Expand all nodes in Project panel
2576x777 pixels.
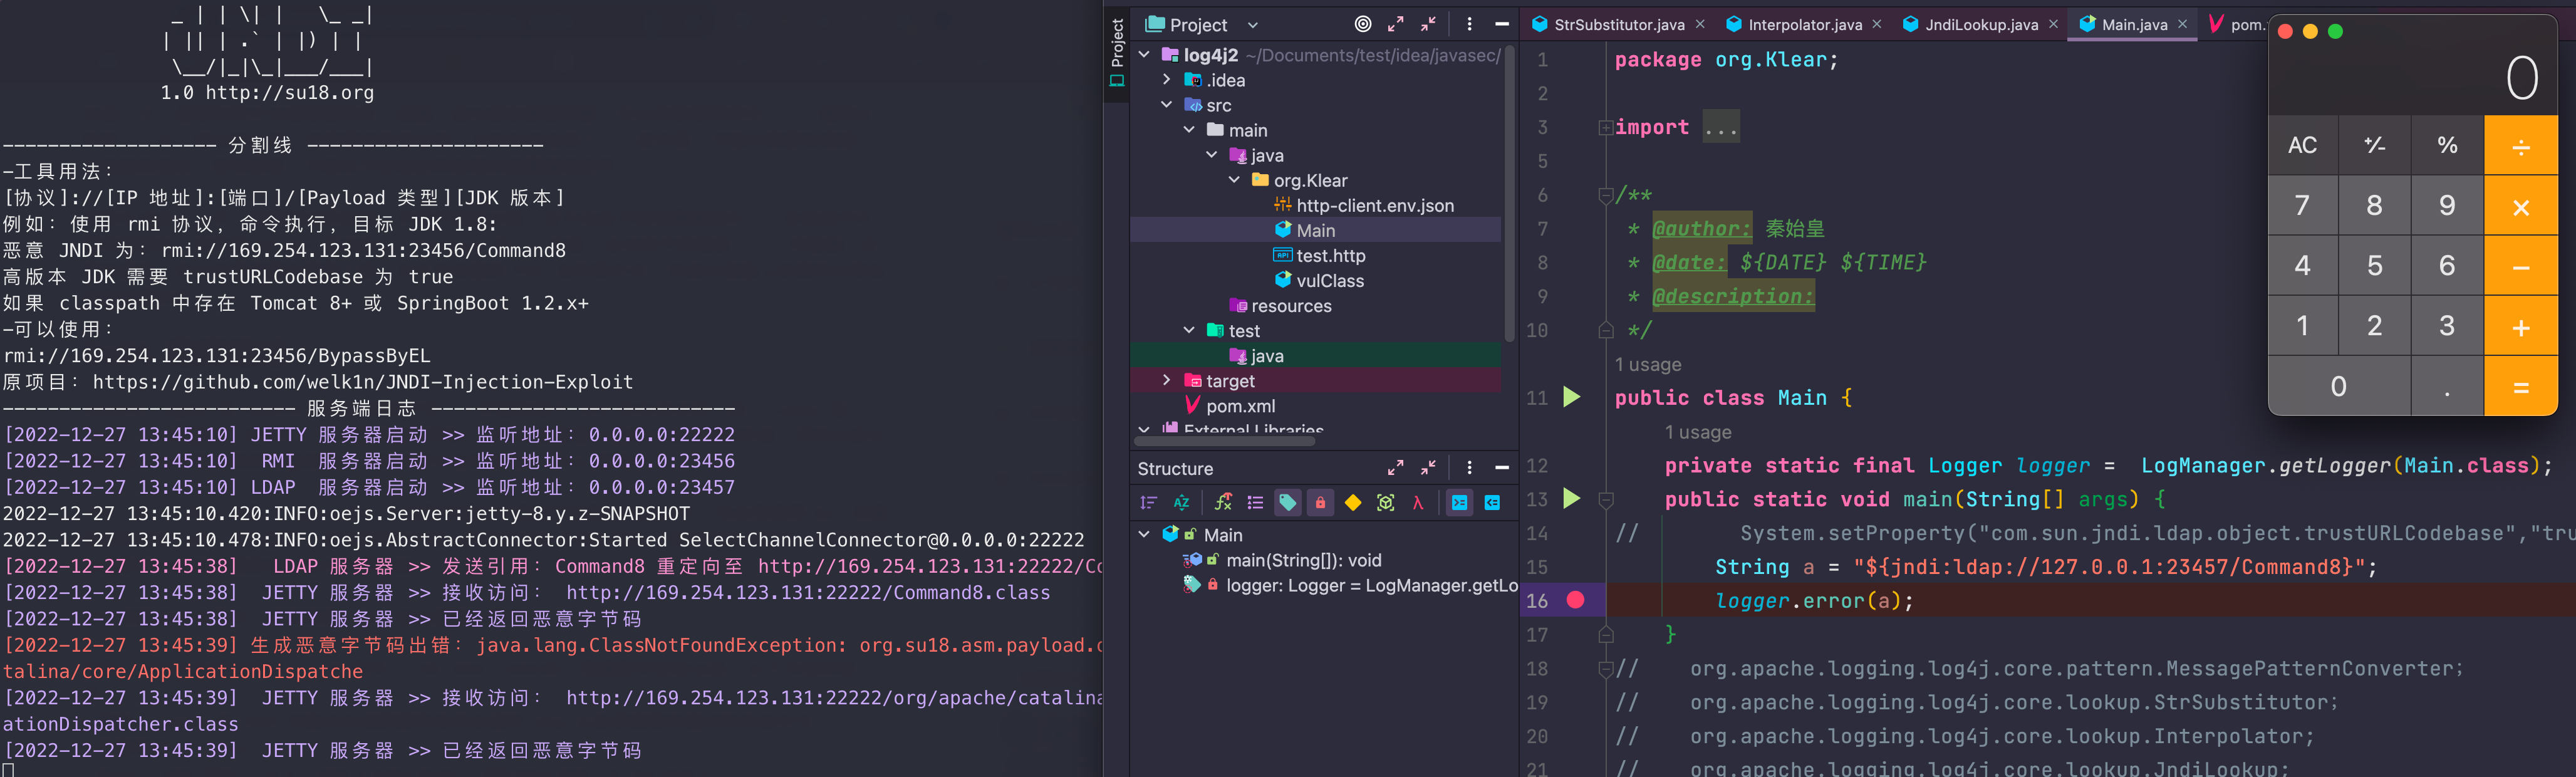pyautogui.click(x=1395, y=24)
